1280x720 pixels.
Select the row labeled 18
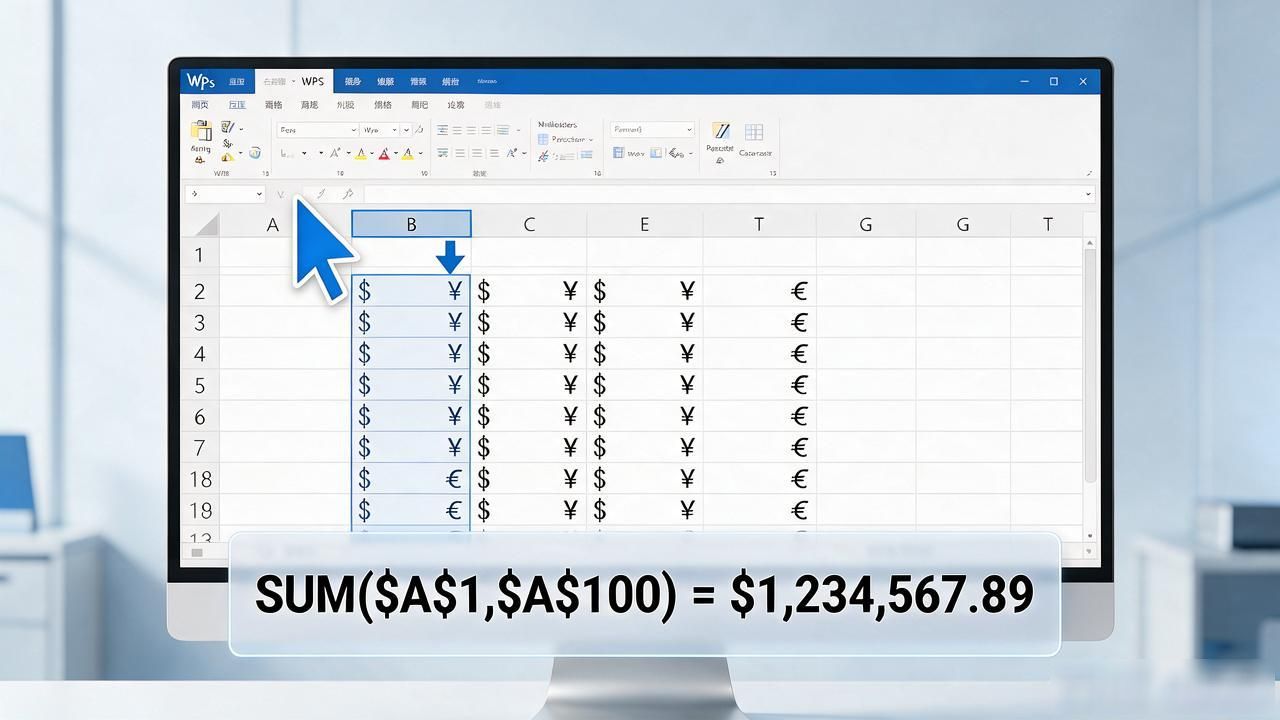tap(201, 479)
